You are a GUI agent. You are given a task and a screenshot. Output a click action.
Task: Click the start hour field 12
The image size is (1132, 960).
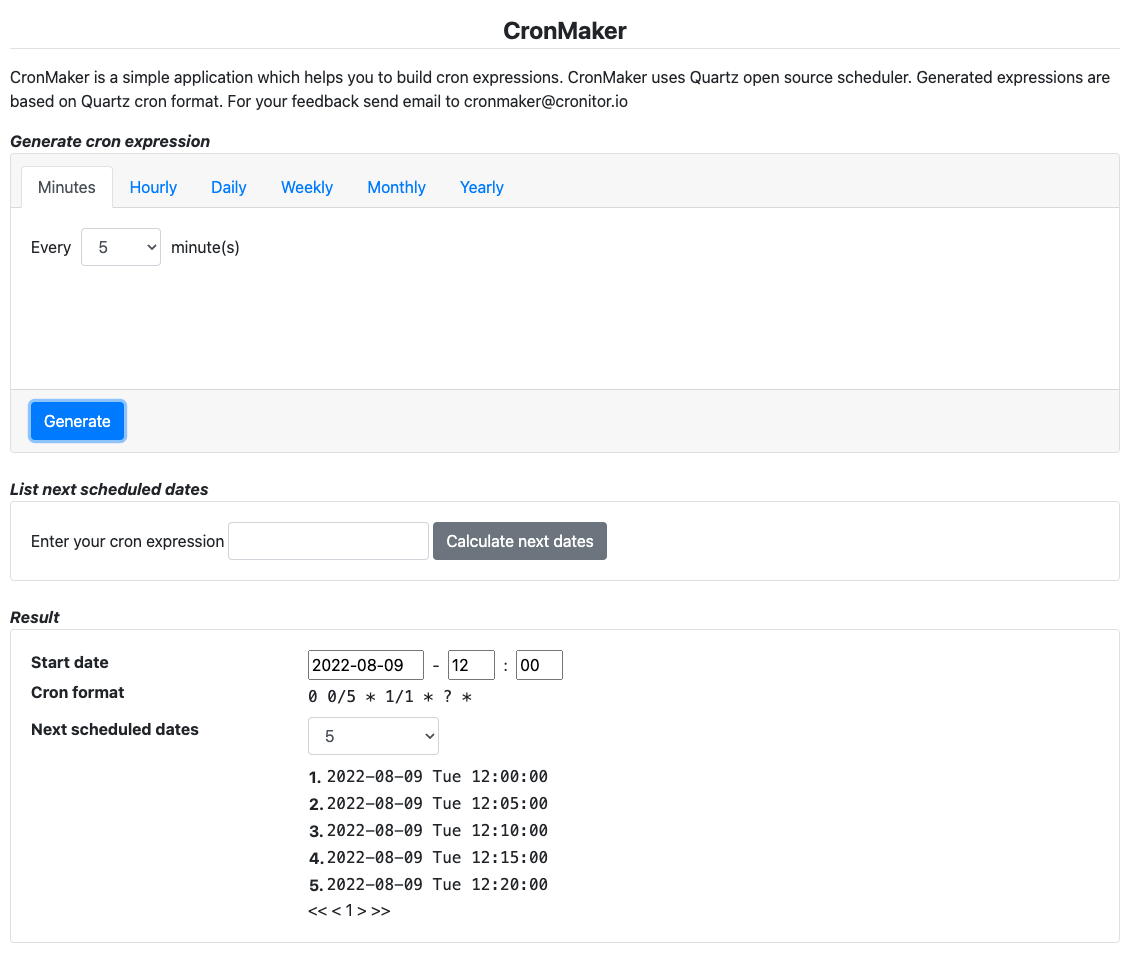point(471,665)
